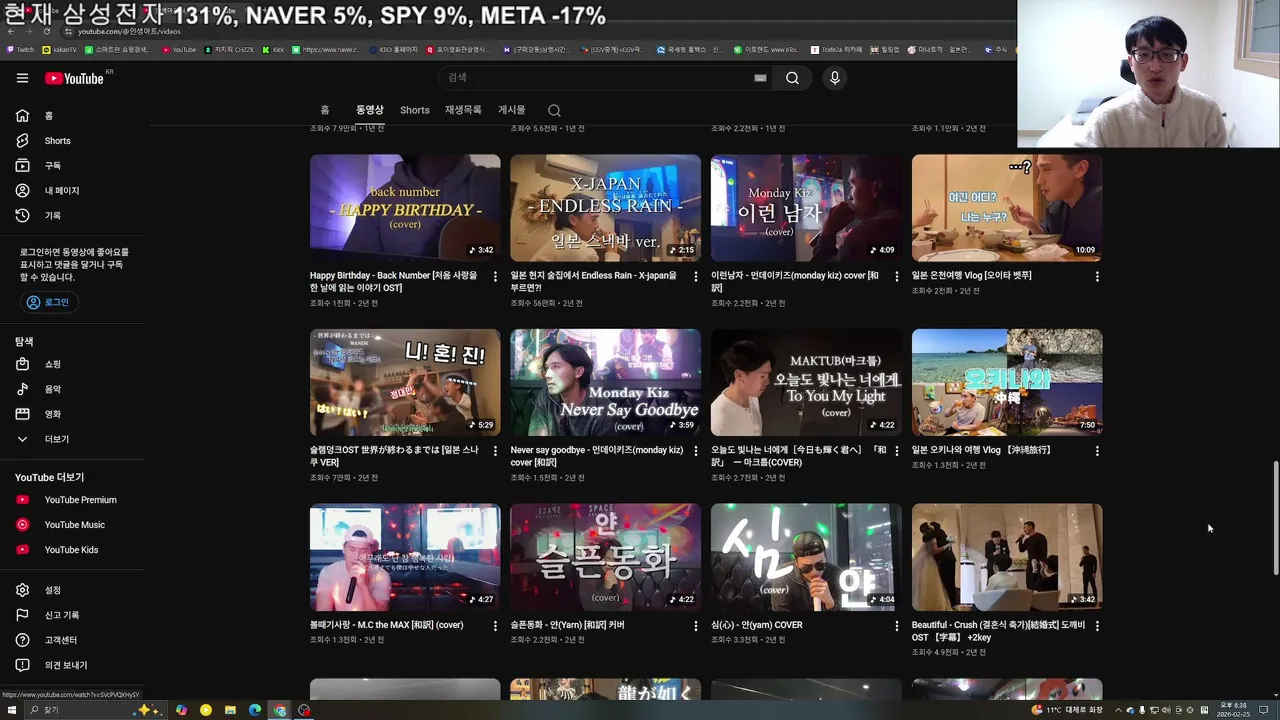Open more options for Endless Rain video

[696, 276]
